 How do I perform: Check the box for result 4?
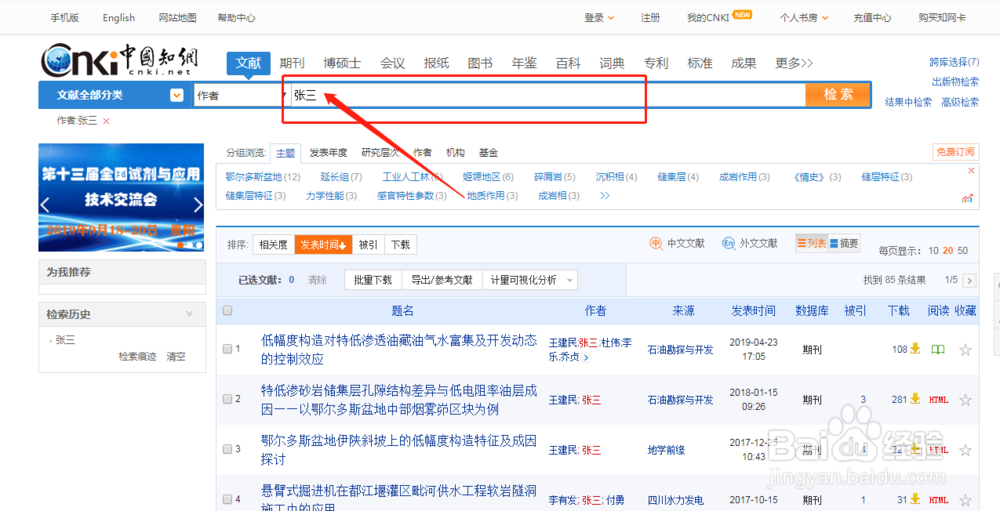pos(227,500)
